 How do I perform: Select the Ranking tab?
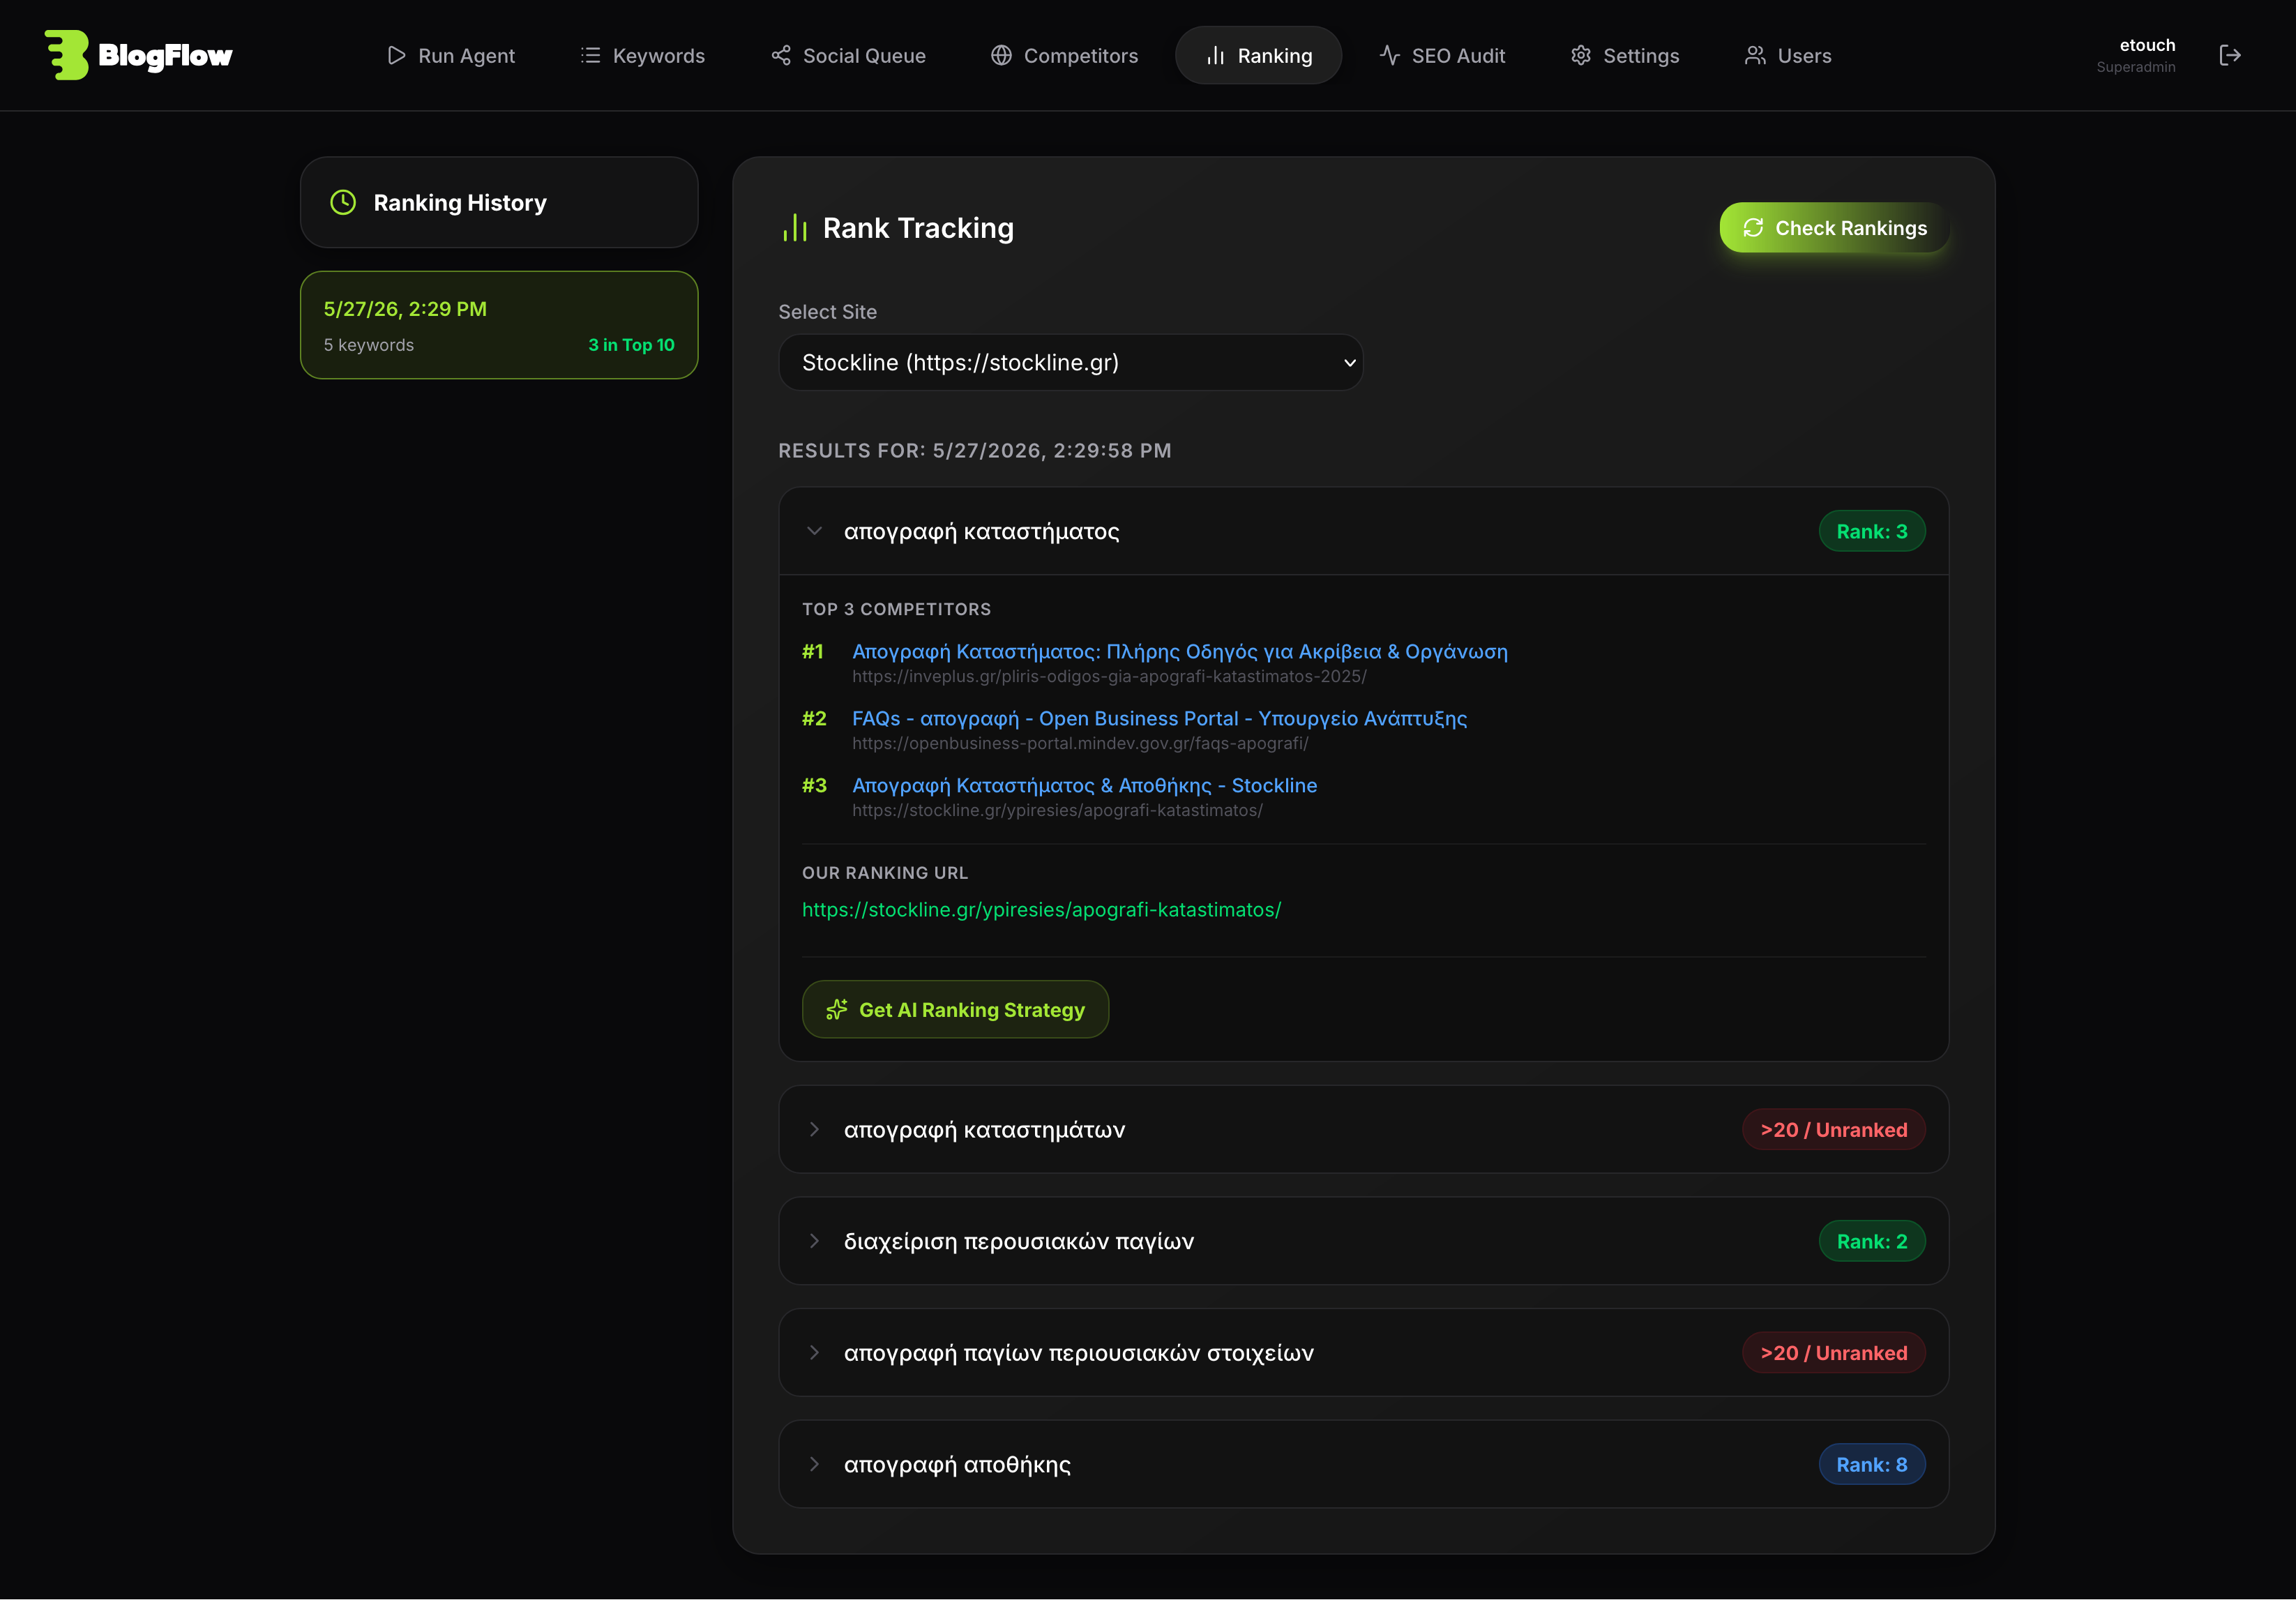[x=1259, y=55]
